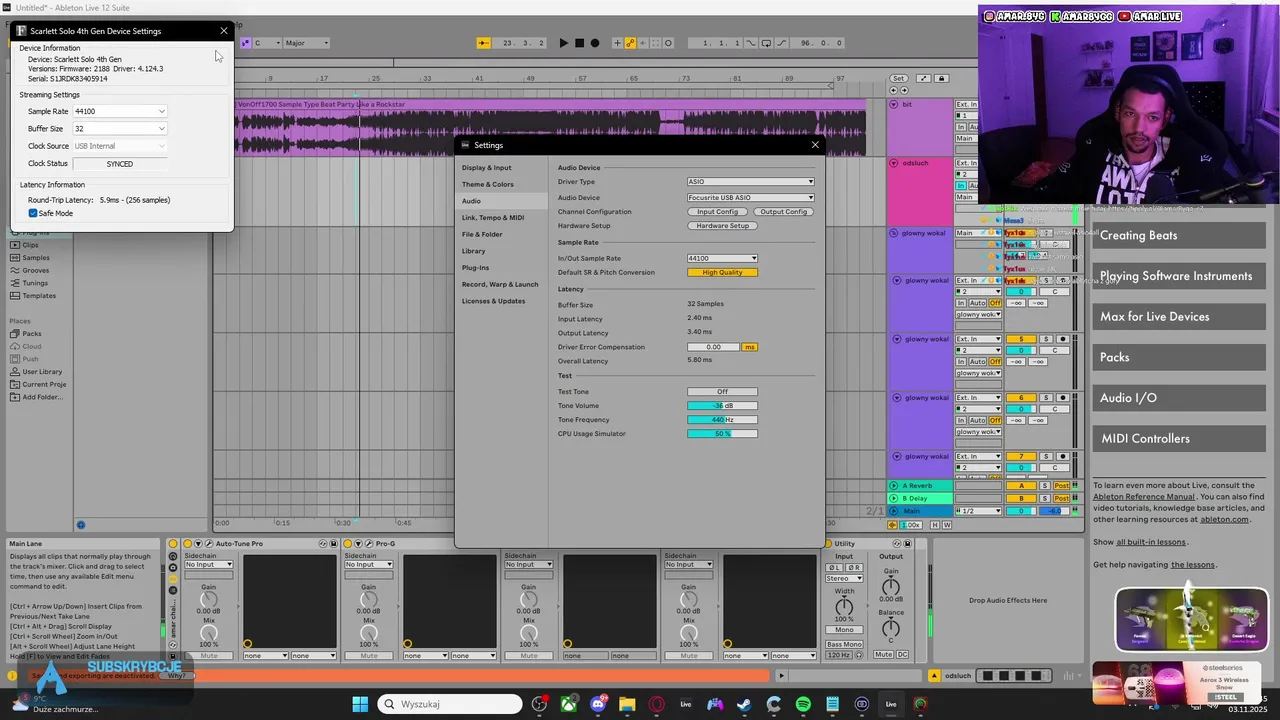Open the Auto-Tune Pro Sidechain dropdown

(209, 564)
